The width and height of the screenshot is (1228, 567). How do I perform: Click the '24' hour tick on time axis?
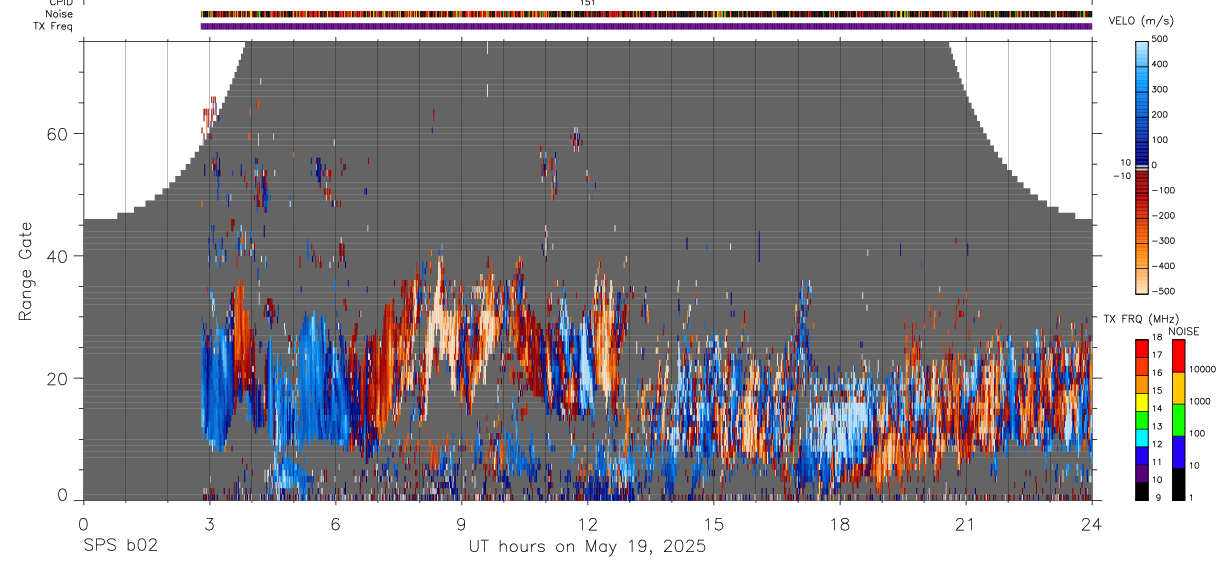click(1092, 523)
